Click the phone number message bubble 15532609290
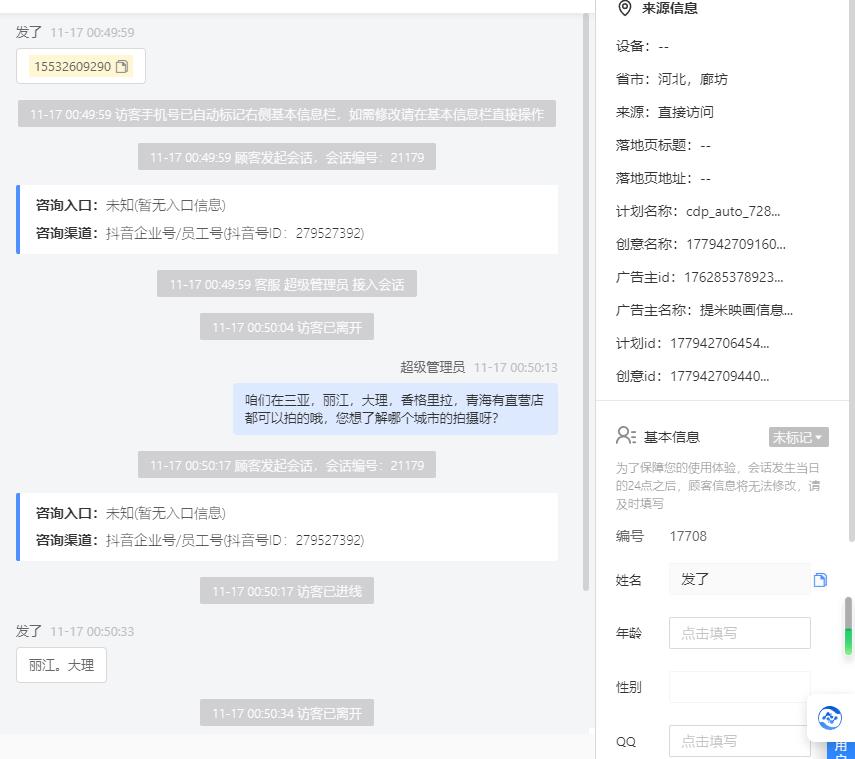The image size is (855, 759). point(81,67)
